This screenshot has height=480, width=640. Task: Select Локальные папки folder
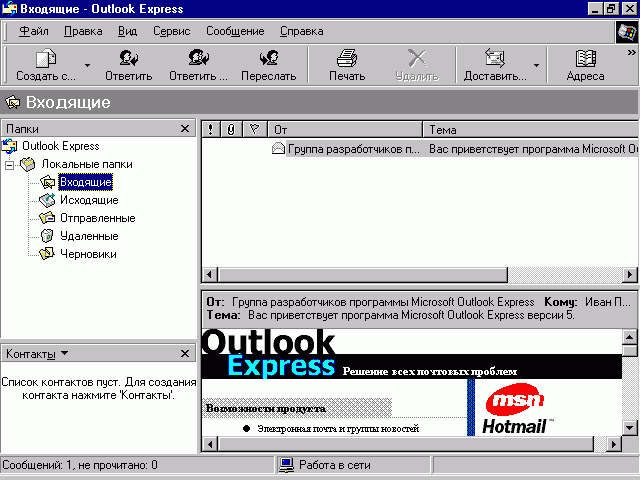(87, 164)
